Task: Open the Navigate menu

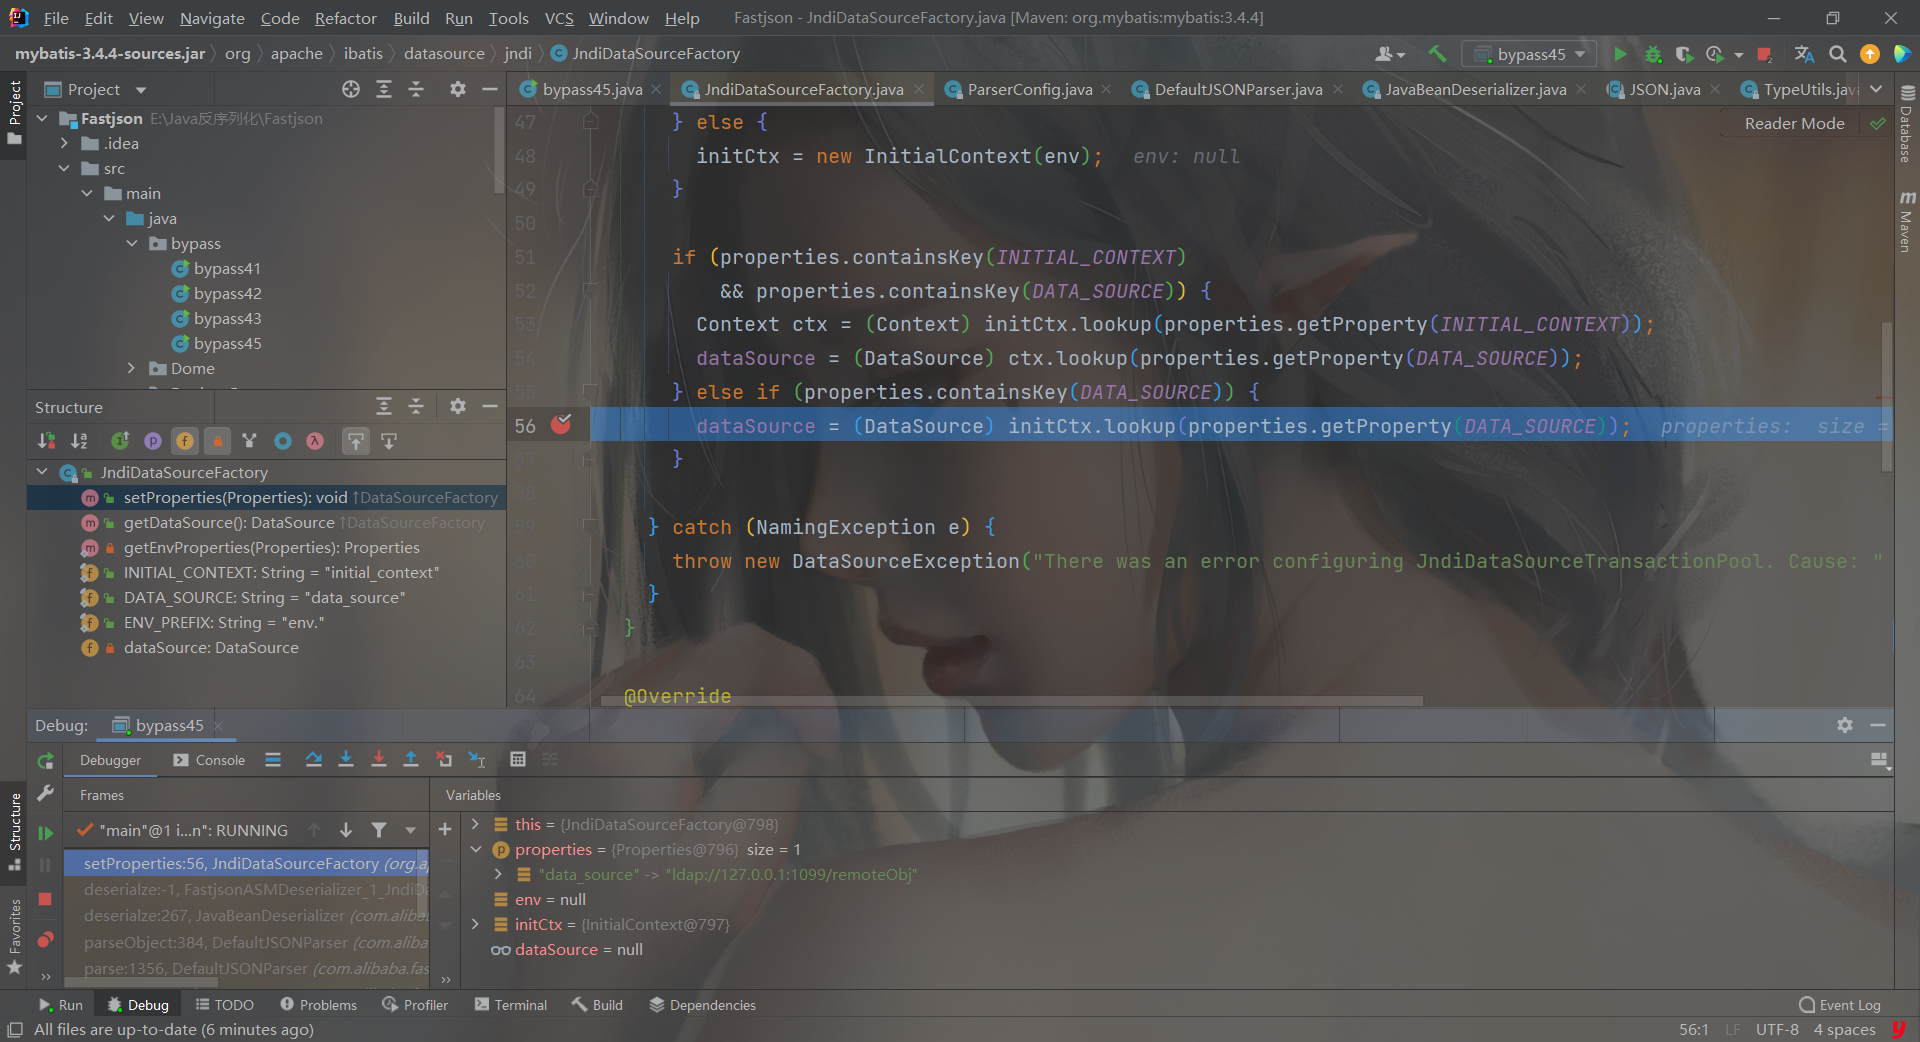Action: pyautogui.click(x=212, y=18)
